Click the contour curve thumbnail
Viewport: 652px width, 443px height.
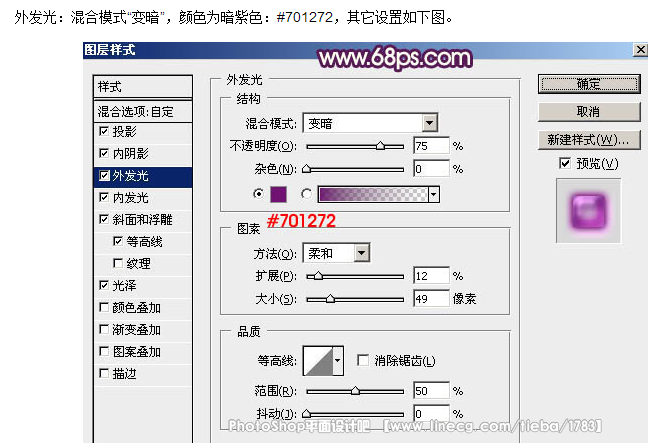(x=318, y=361)
